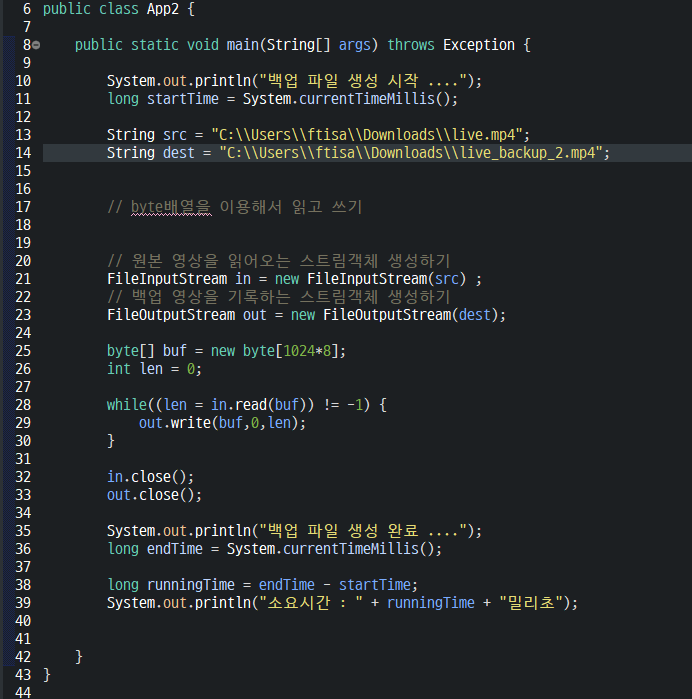The image size is (692, 699).
Task: Click "startTime" declaration on line 11
Action: (183, 99)
